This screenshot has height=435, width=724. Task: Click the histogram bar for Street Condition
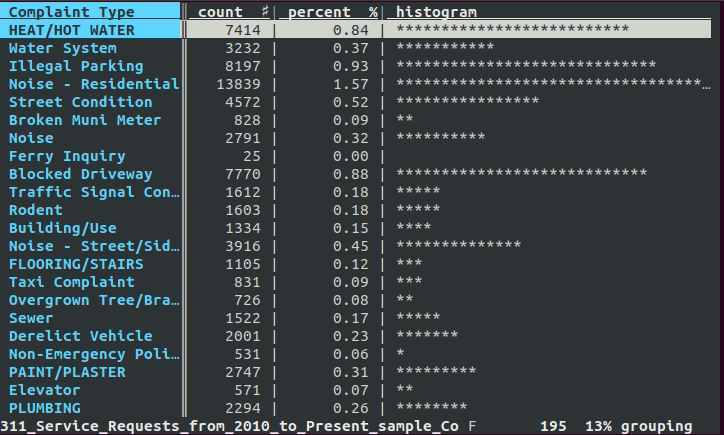pos(467,101)
